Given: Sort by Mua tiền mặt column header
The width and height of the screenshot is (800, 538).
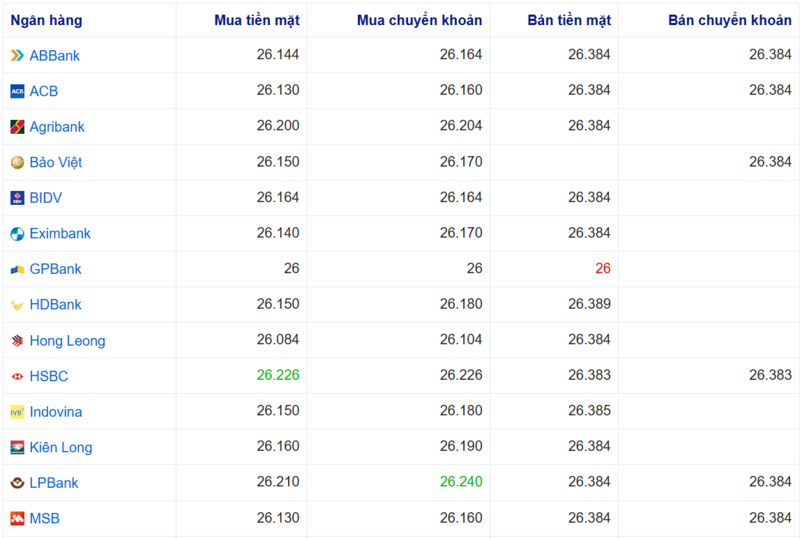Looking at the screenshot, I should (x=256, y=20).
